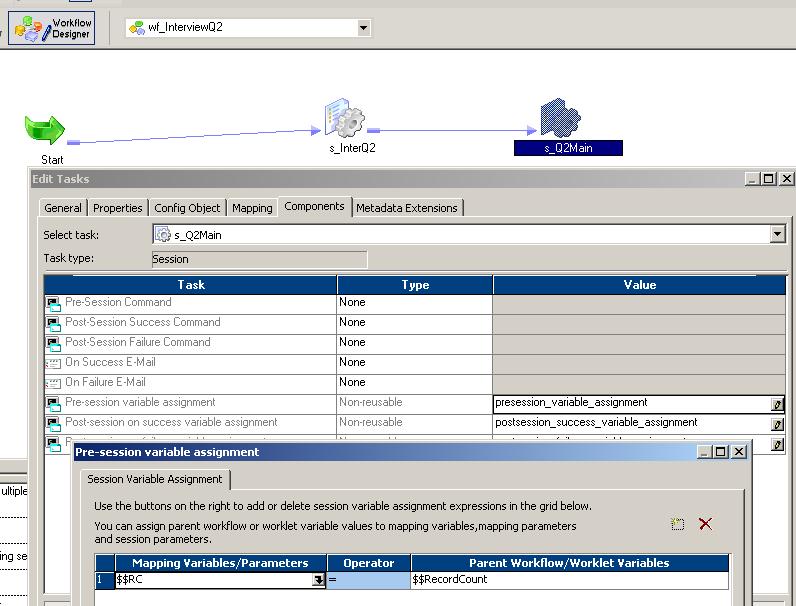This screenshot has width=796, height=606.
Task: Select row 1 header in assignment grid
Action: tap(105, 580)
